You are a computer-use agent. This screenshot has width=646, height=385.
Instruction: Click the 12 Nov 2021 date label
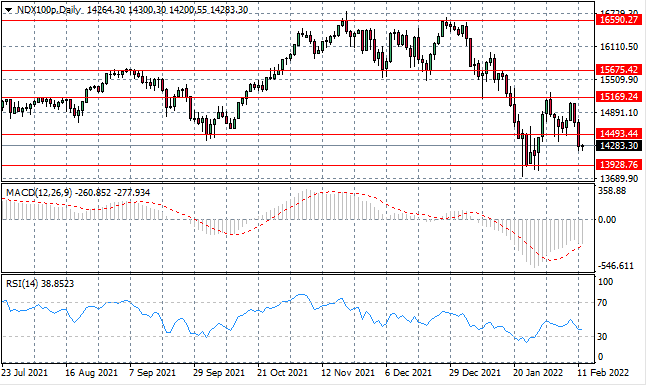coord(348,373)
